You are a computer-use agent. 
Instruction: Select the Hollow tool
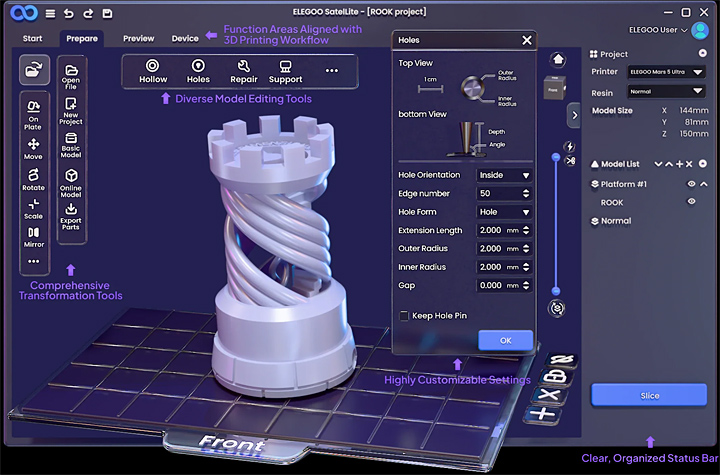[x=153, y=71]
